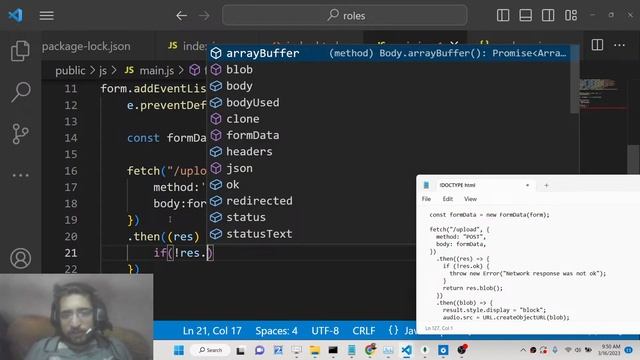Viewport: 640px width, 360px height.
Task: Toggle bottom panel layout icon
Action: point(525,16)
